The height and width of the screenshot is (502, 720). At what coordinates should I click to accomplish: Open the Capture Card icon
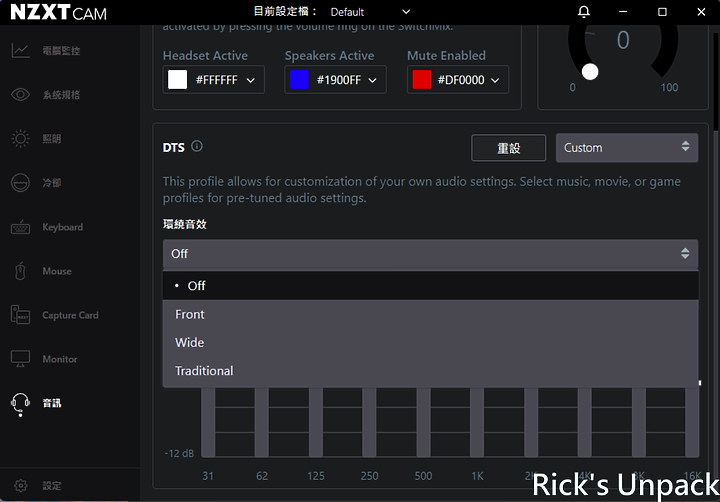pos(21,315)
